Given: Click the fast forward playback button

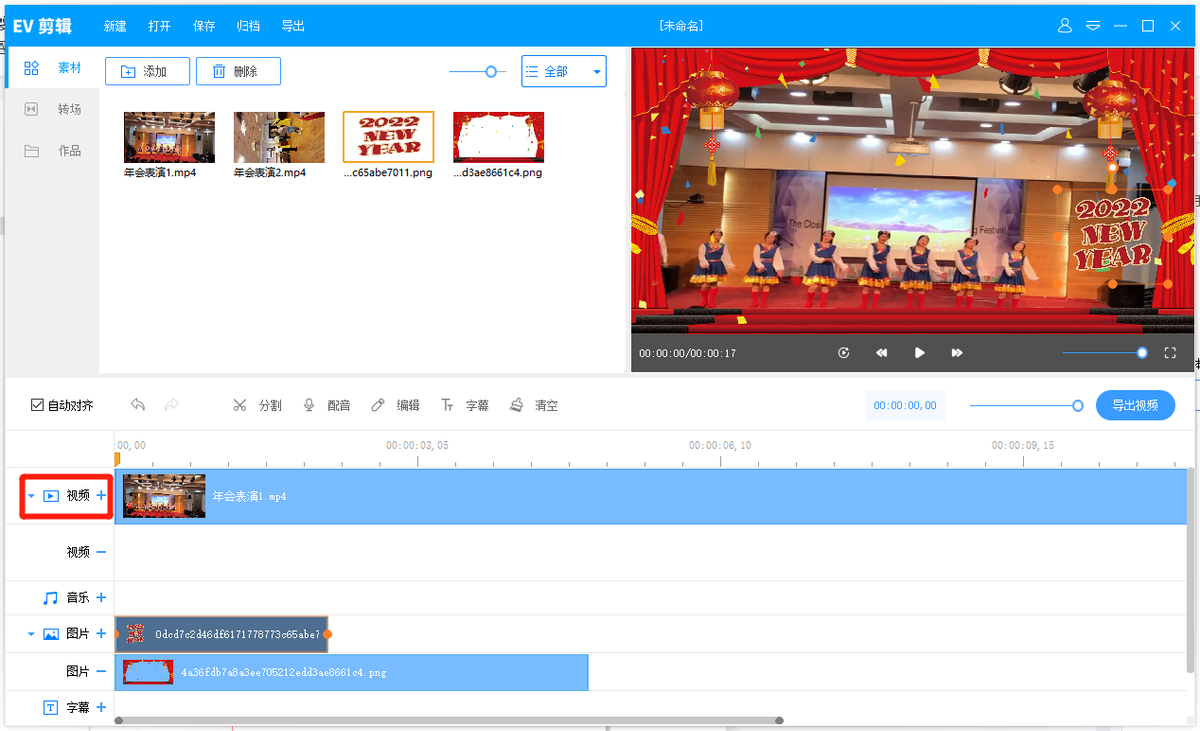Looking at the screenshot, I should 957,353.
